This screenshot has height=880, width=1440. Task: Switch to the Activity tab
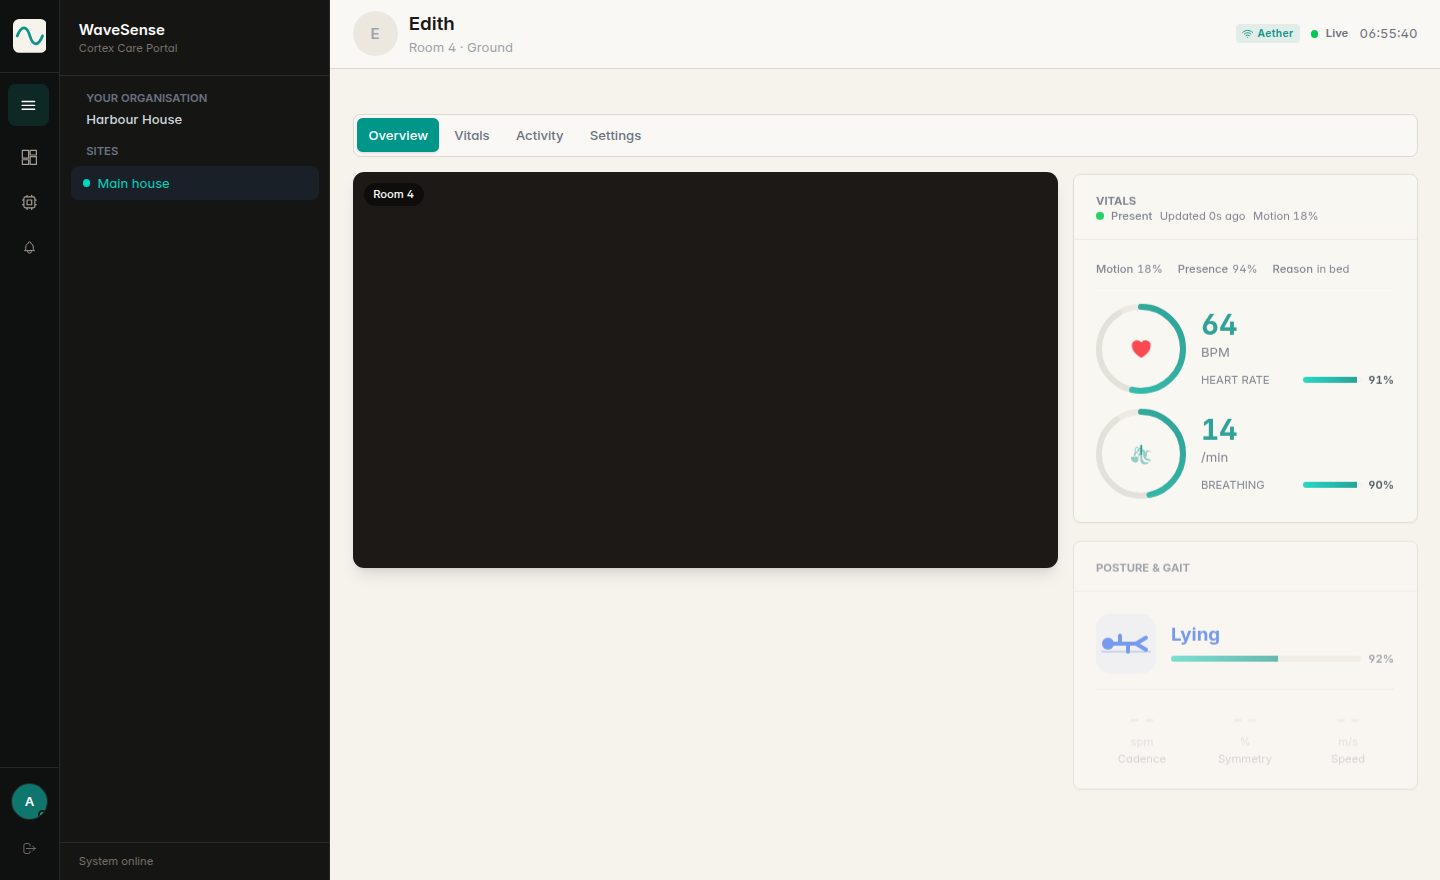tap(540, 135)
